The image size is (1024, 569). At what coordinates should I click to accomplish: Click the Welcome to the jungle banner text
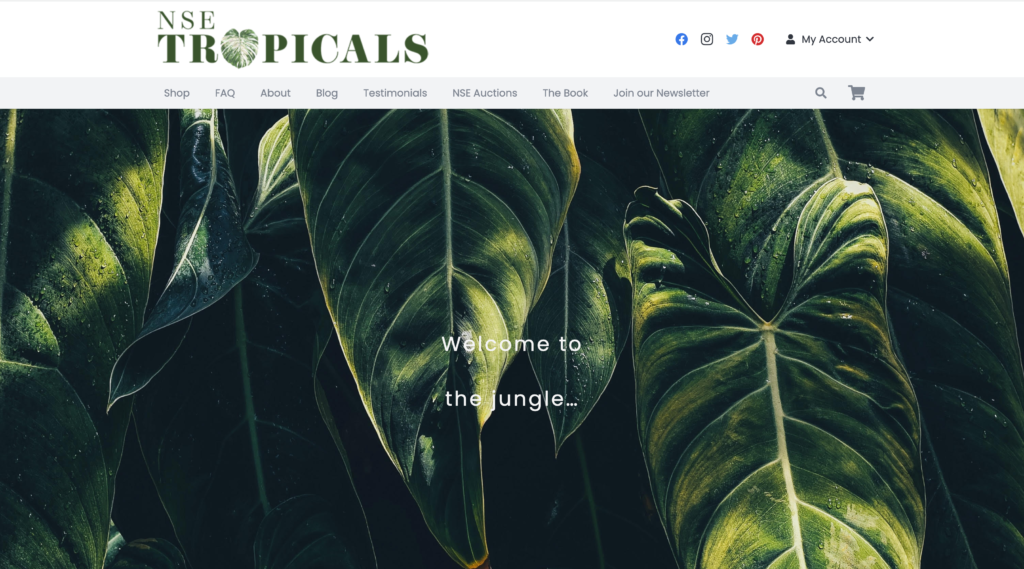point(511,371)
